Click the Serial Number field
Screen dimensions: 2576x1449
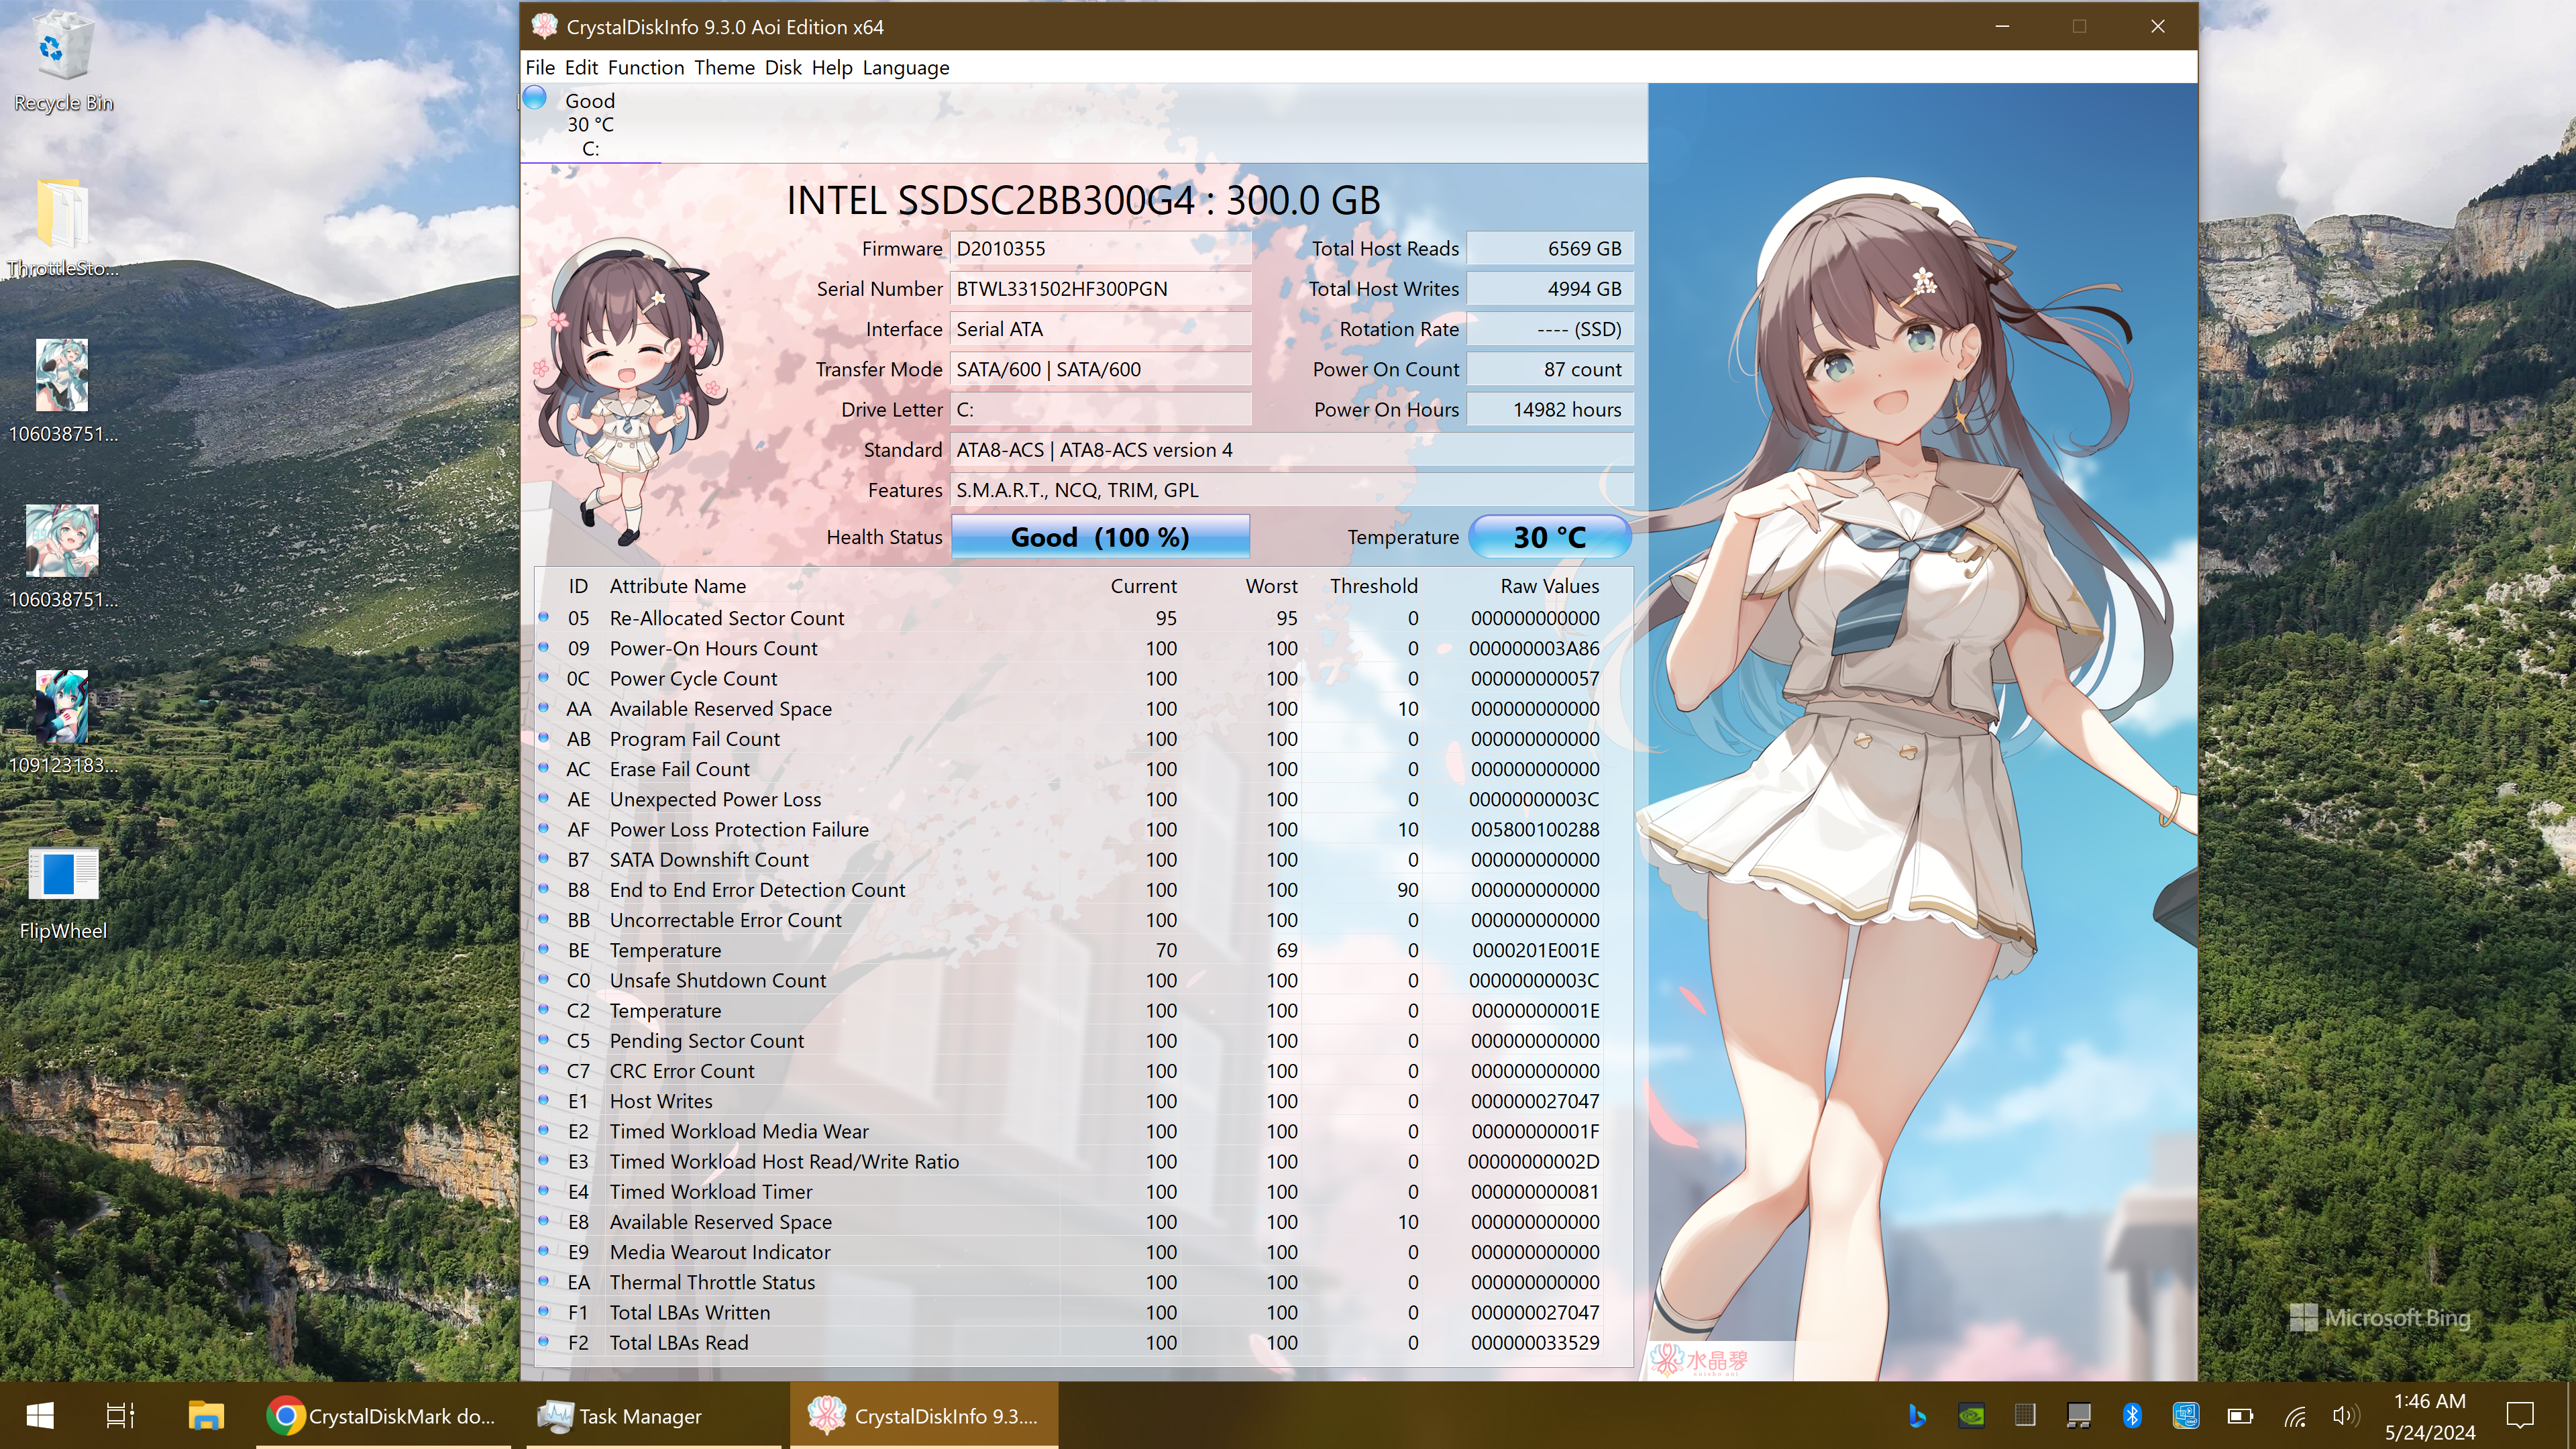[x=1099, y=289]
